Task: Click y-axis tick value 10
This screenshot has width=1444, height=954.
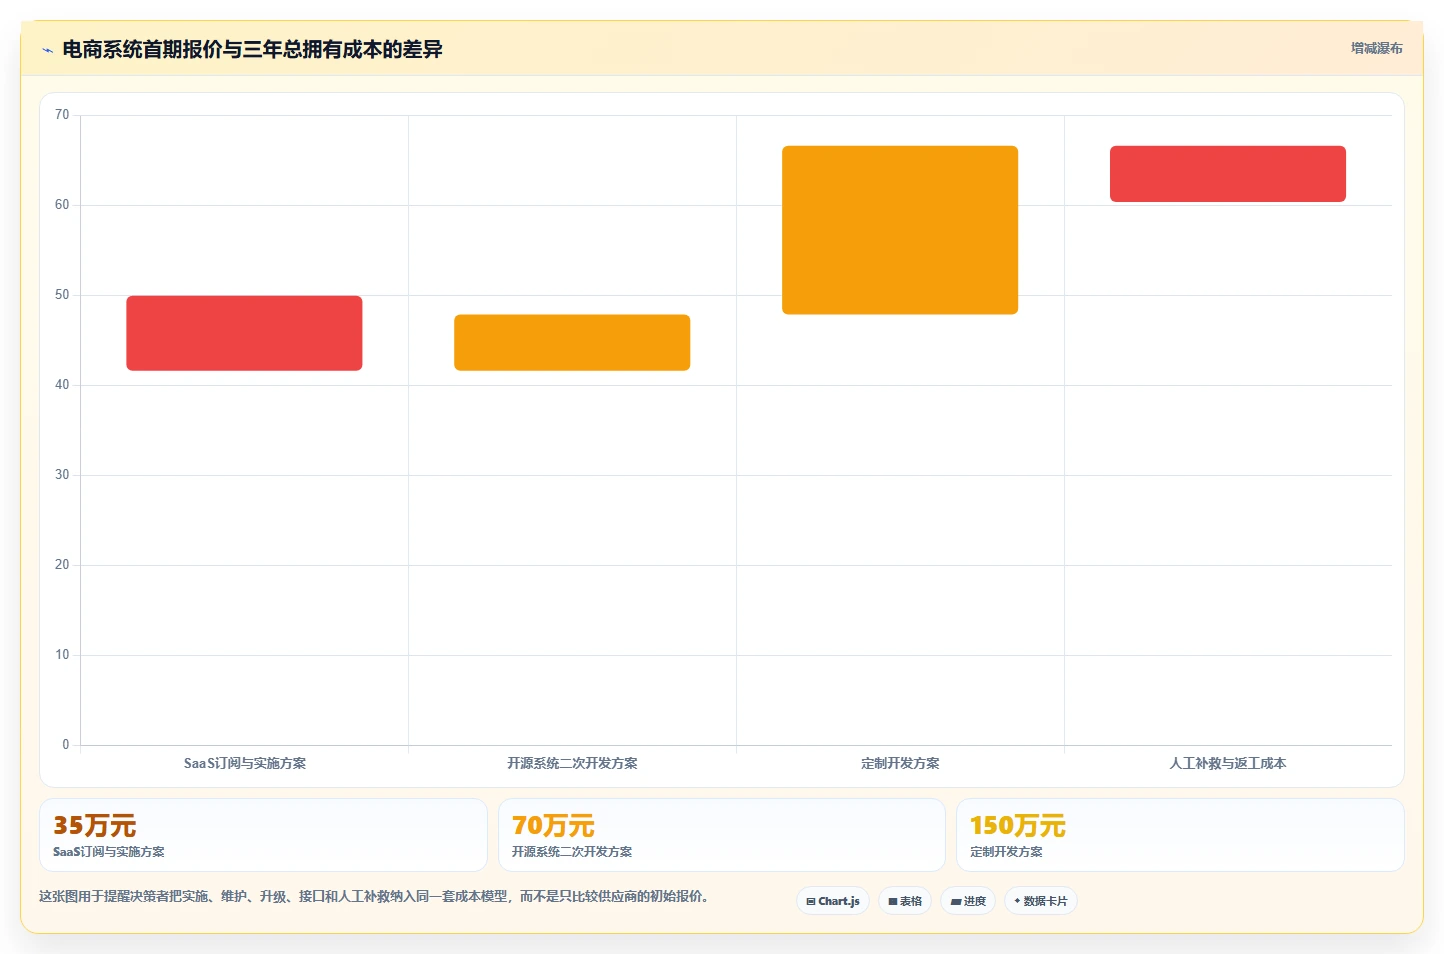Action: coord(62,655)
